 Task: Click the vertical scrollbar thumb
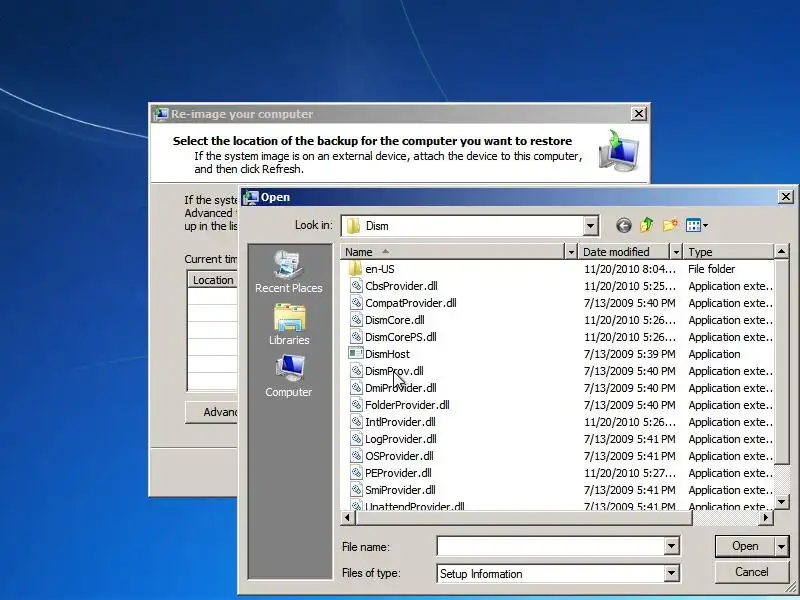coord(781,362)
